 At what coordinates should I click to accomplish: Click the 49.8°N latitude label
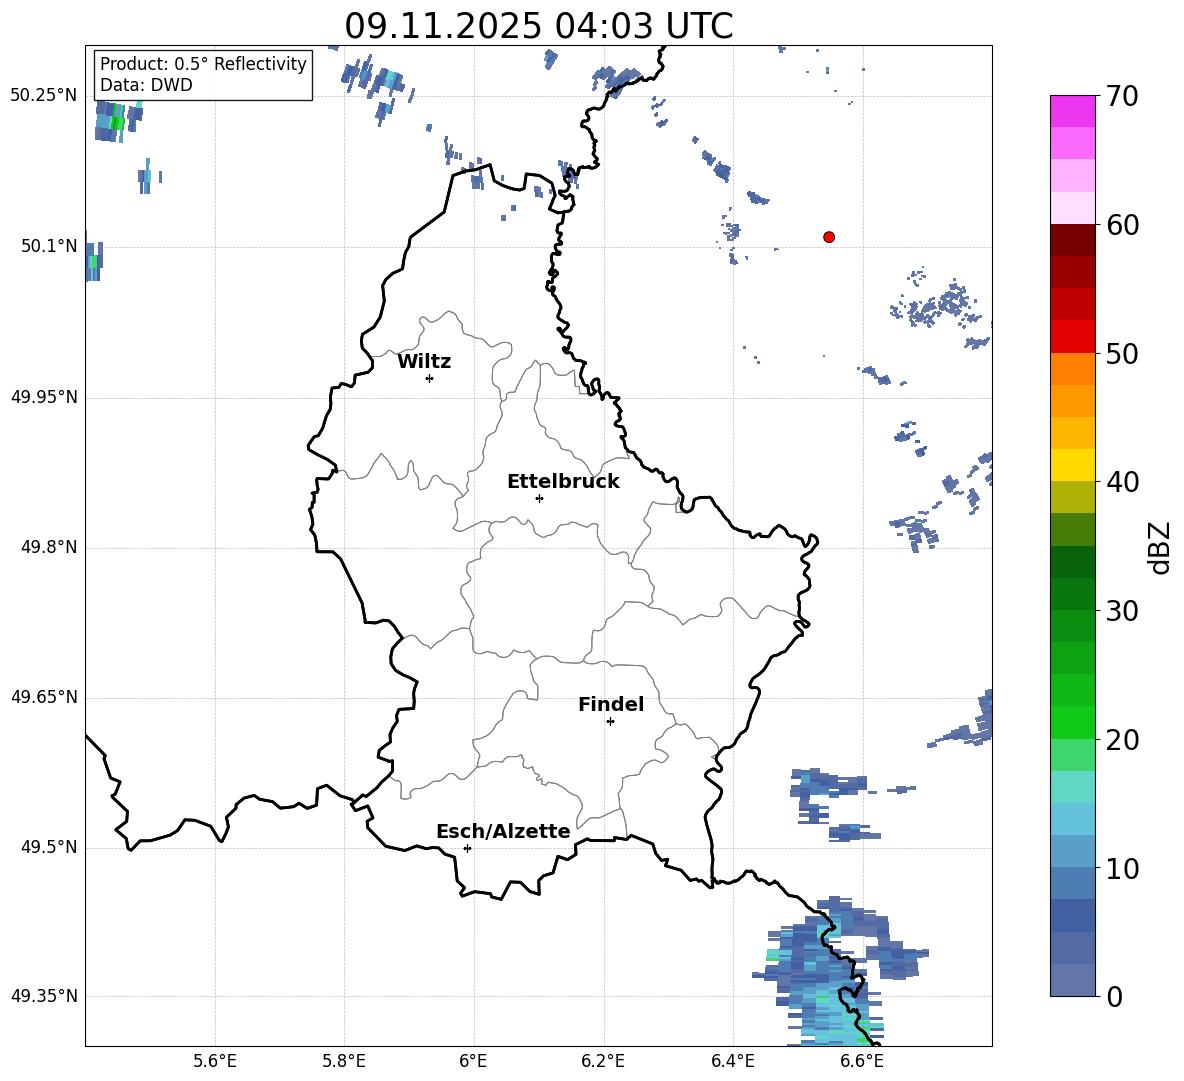click(x=49, y=547)
